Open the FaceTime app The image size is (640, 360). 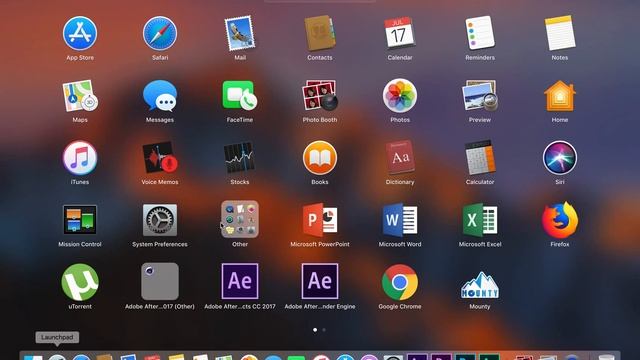click(x=240, y=96)
